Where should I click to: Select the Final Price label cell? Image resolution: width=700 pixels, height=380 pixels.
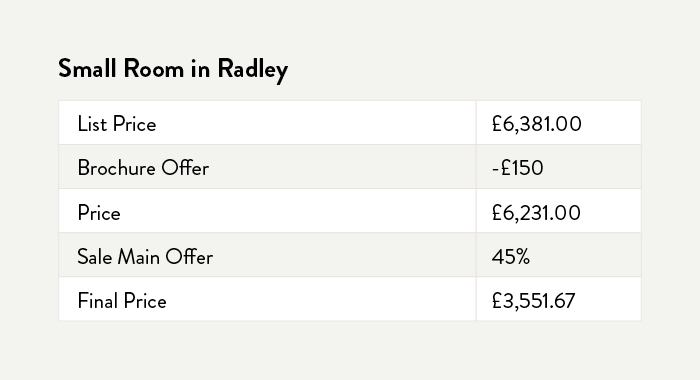point(267,299)
